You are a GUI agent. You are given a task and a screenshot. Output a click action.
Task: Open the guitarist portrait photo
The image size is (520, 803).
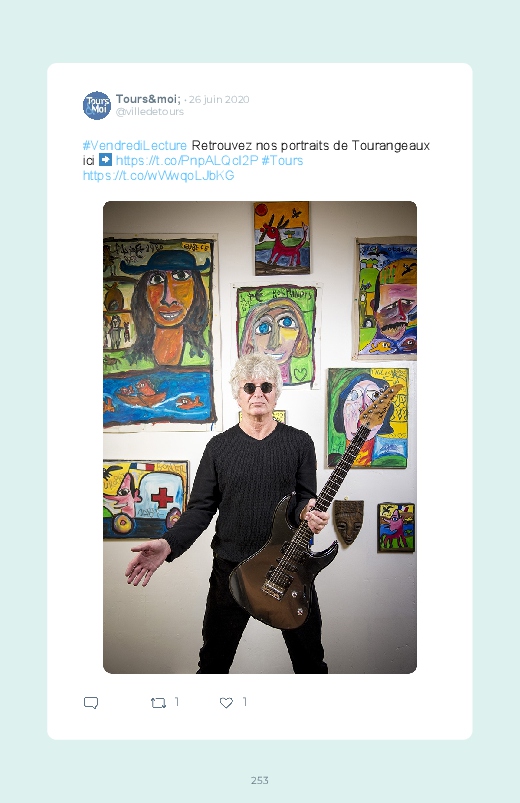[260, 437]
